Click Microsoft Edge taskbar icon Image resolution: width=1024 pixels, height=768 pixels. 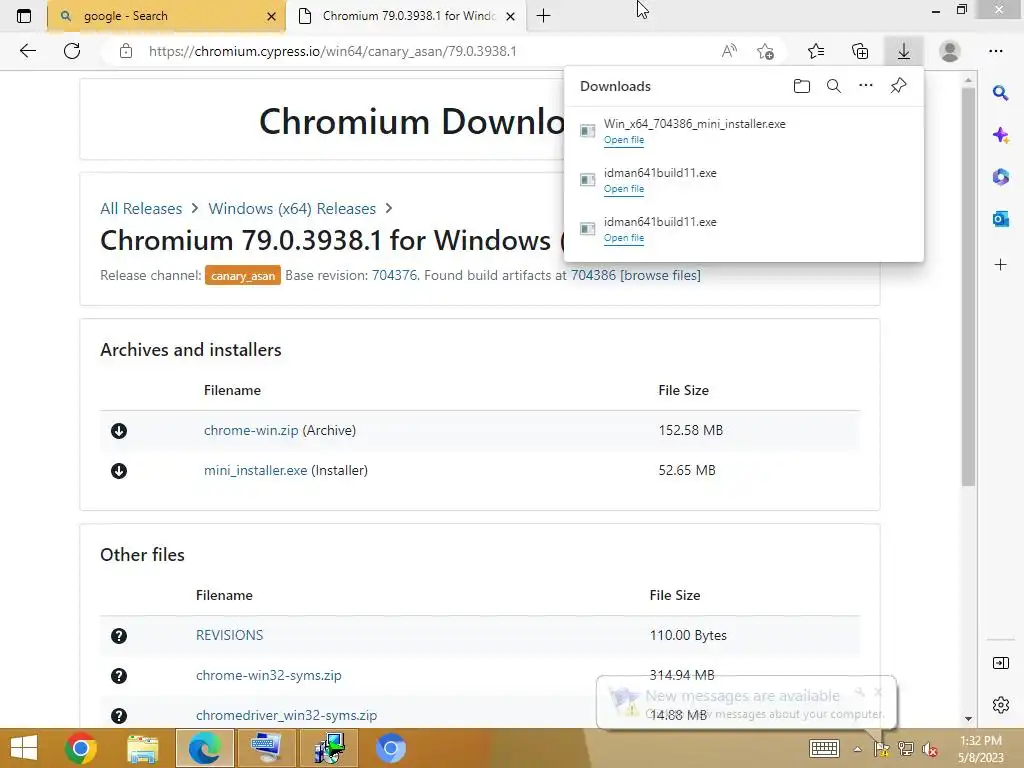click(204, 748)
